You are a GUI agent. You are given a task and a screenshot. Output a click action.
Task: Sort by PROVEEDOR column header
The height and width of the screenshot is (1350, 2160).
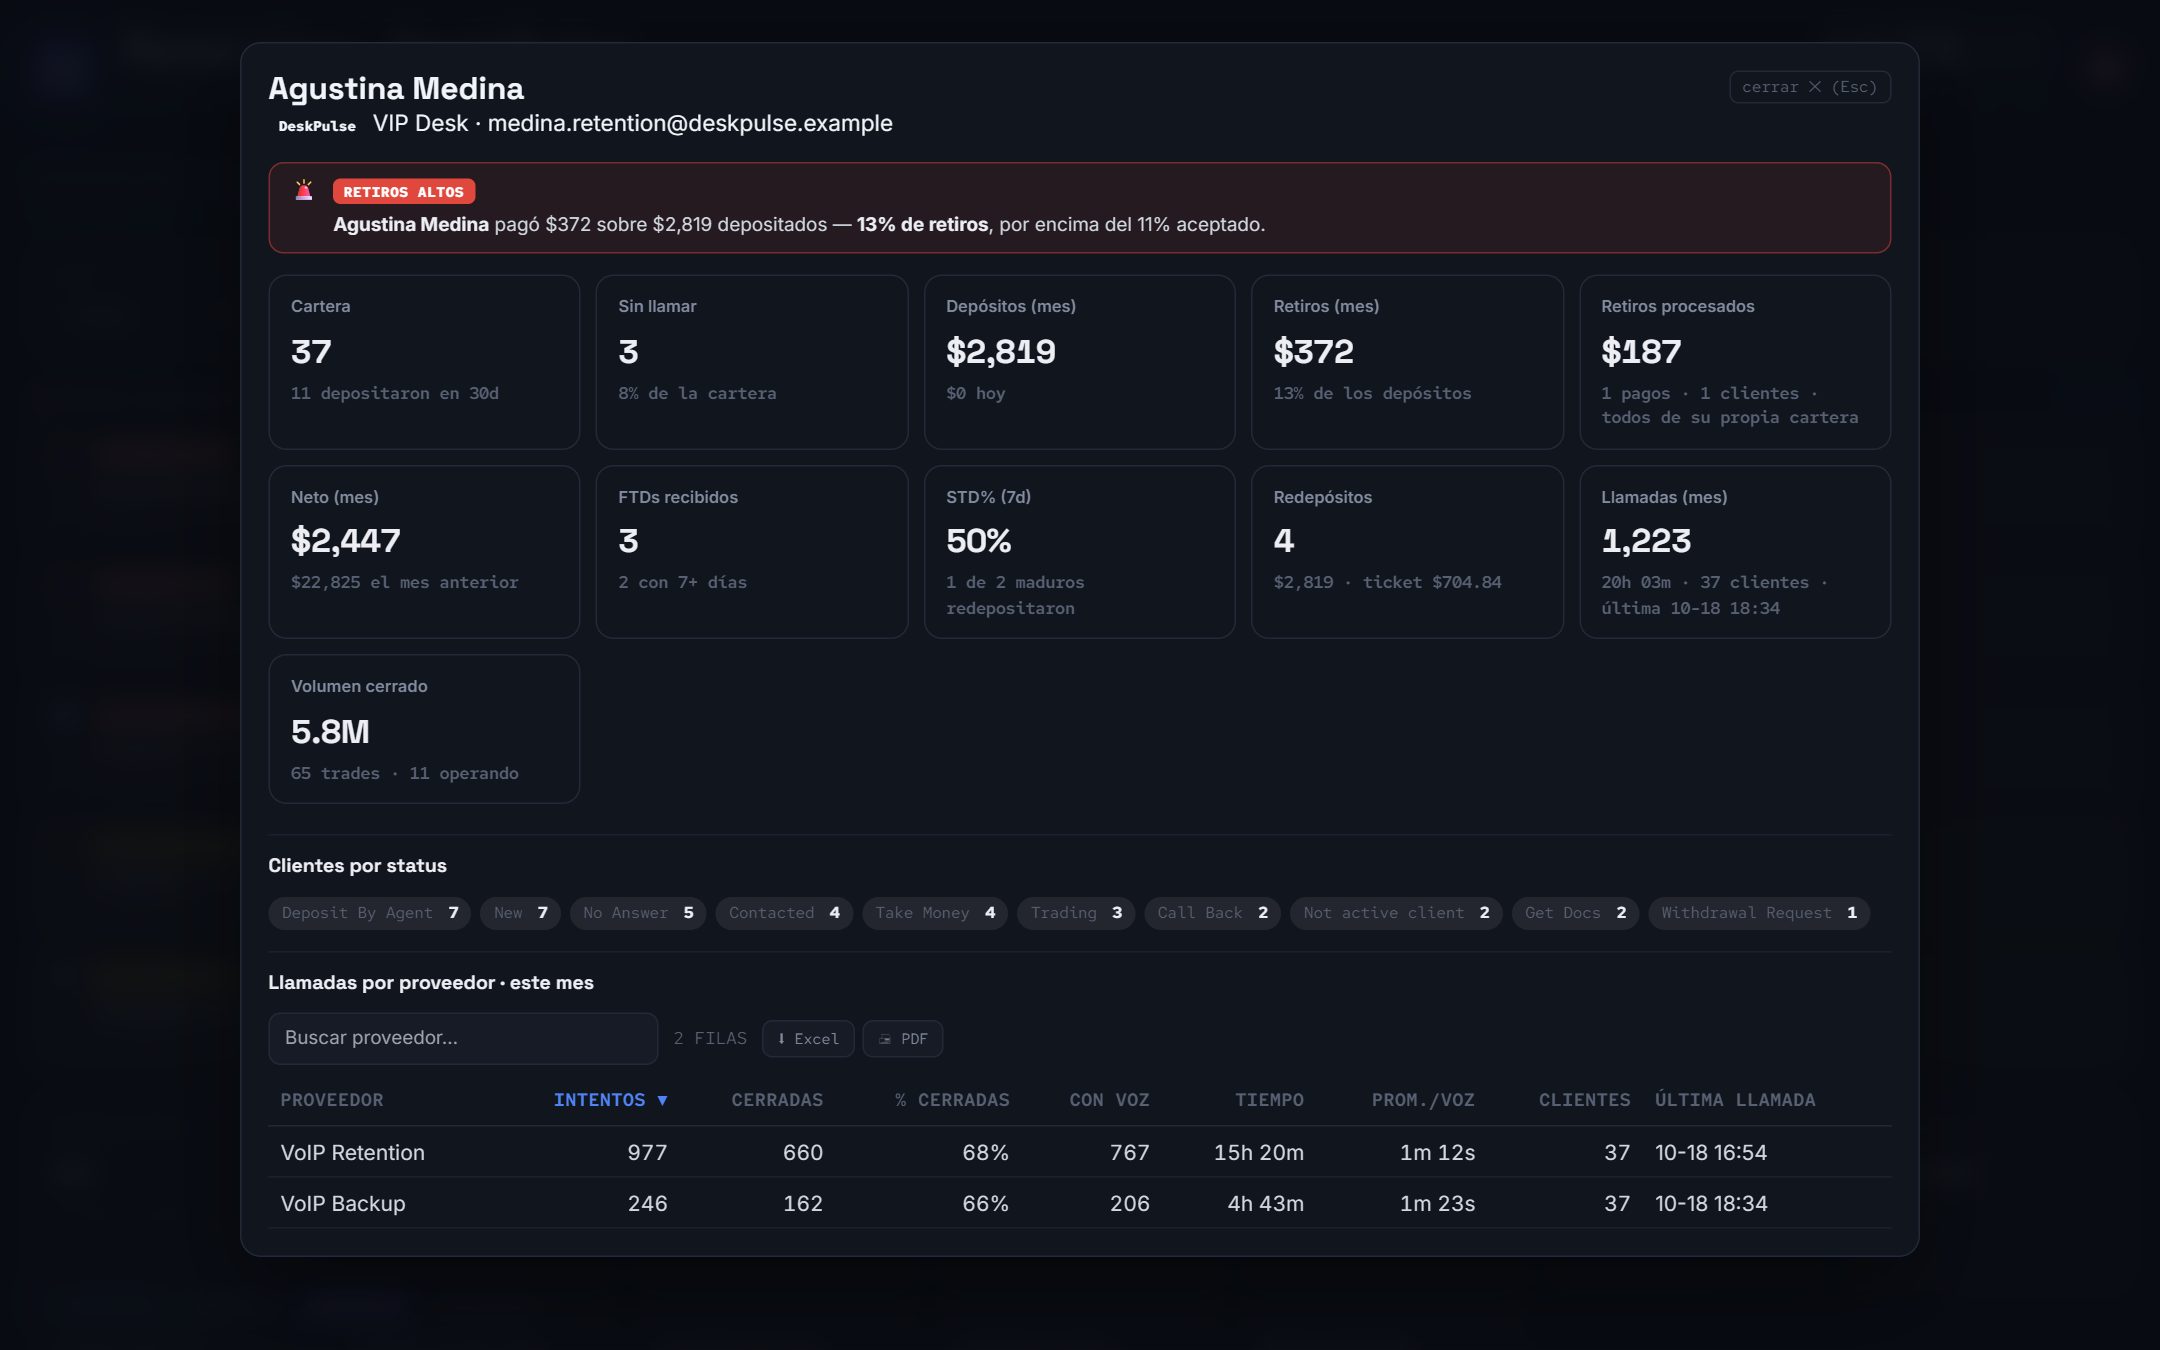click(331, 1100)
